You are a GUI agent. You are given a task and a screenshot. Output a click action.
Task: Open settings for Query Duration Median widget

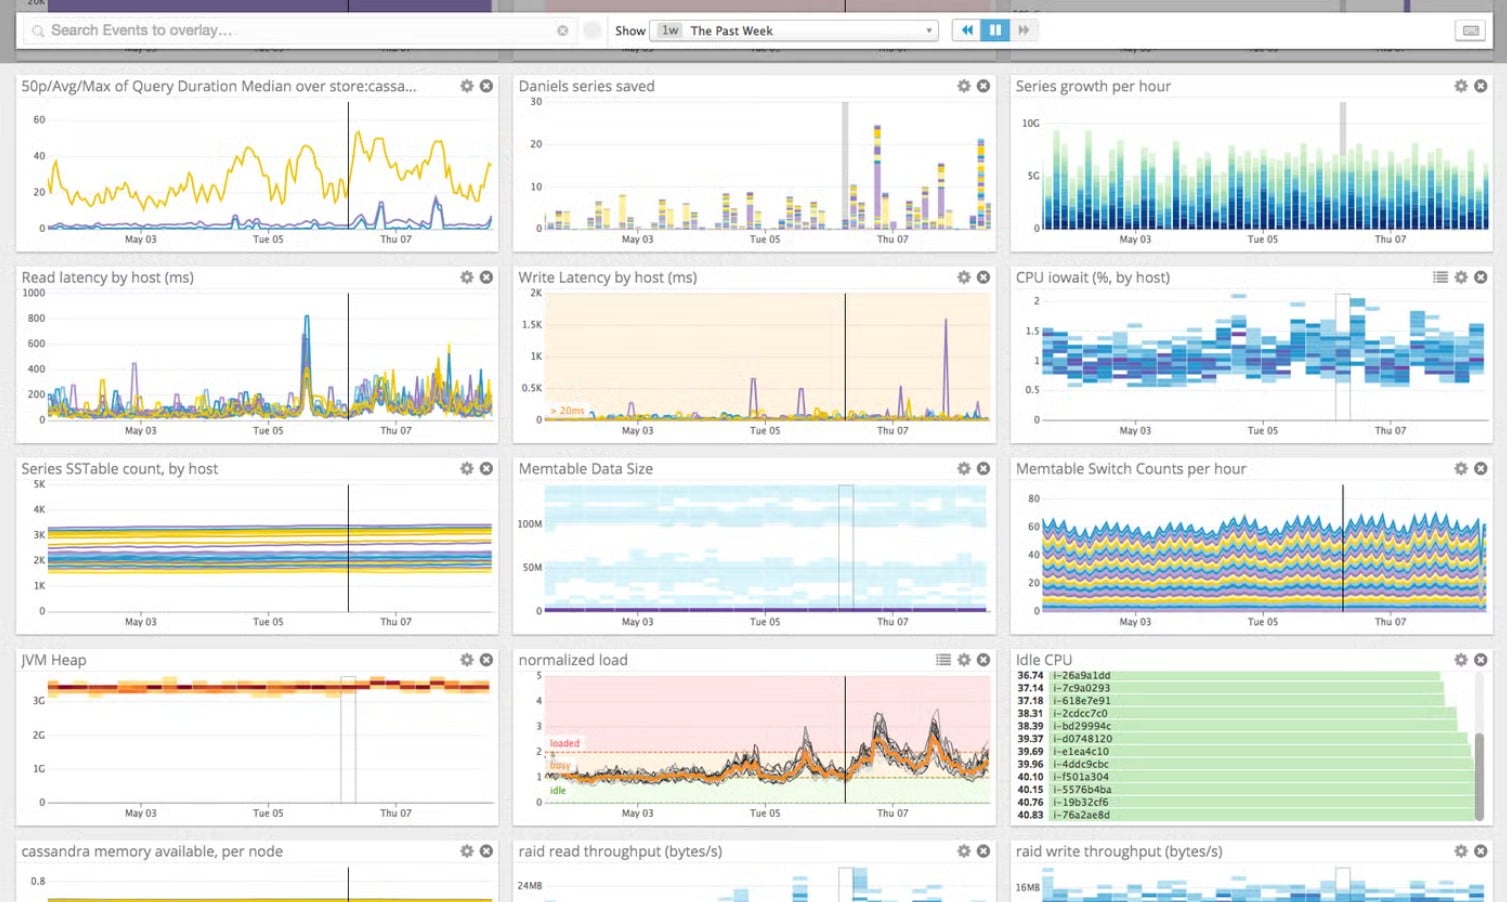click(x=466, y=86)
